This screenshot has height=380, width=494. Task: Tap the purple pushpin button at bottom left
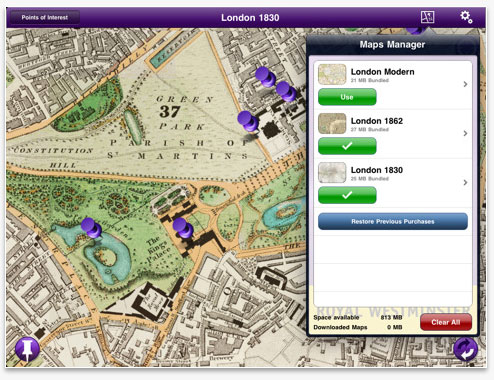(x=27, y=350)
